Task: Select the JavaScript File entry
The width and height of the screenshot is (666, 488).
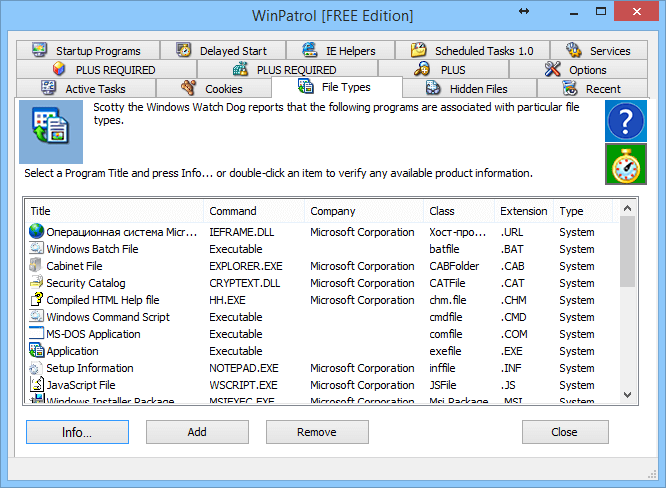Action: click(322, 385)
